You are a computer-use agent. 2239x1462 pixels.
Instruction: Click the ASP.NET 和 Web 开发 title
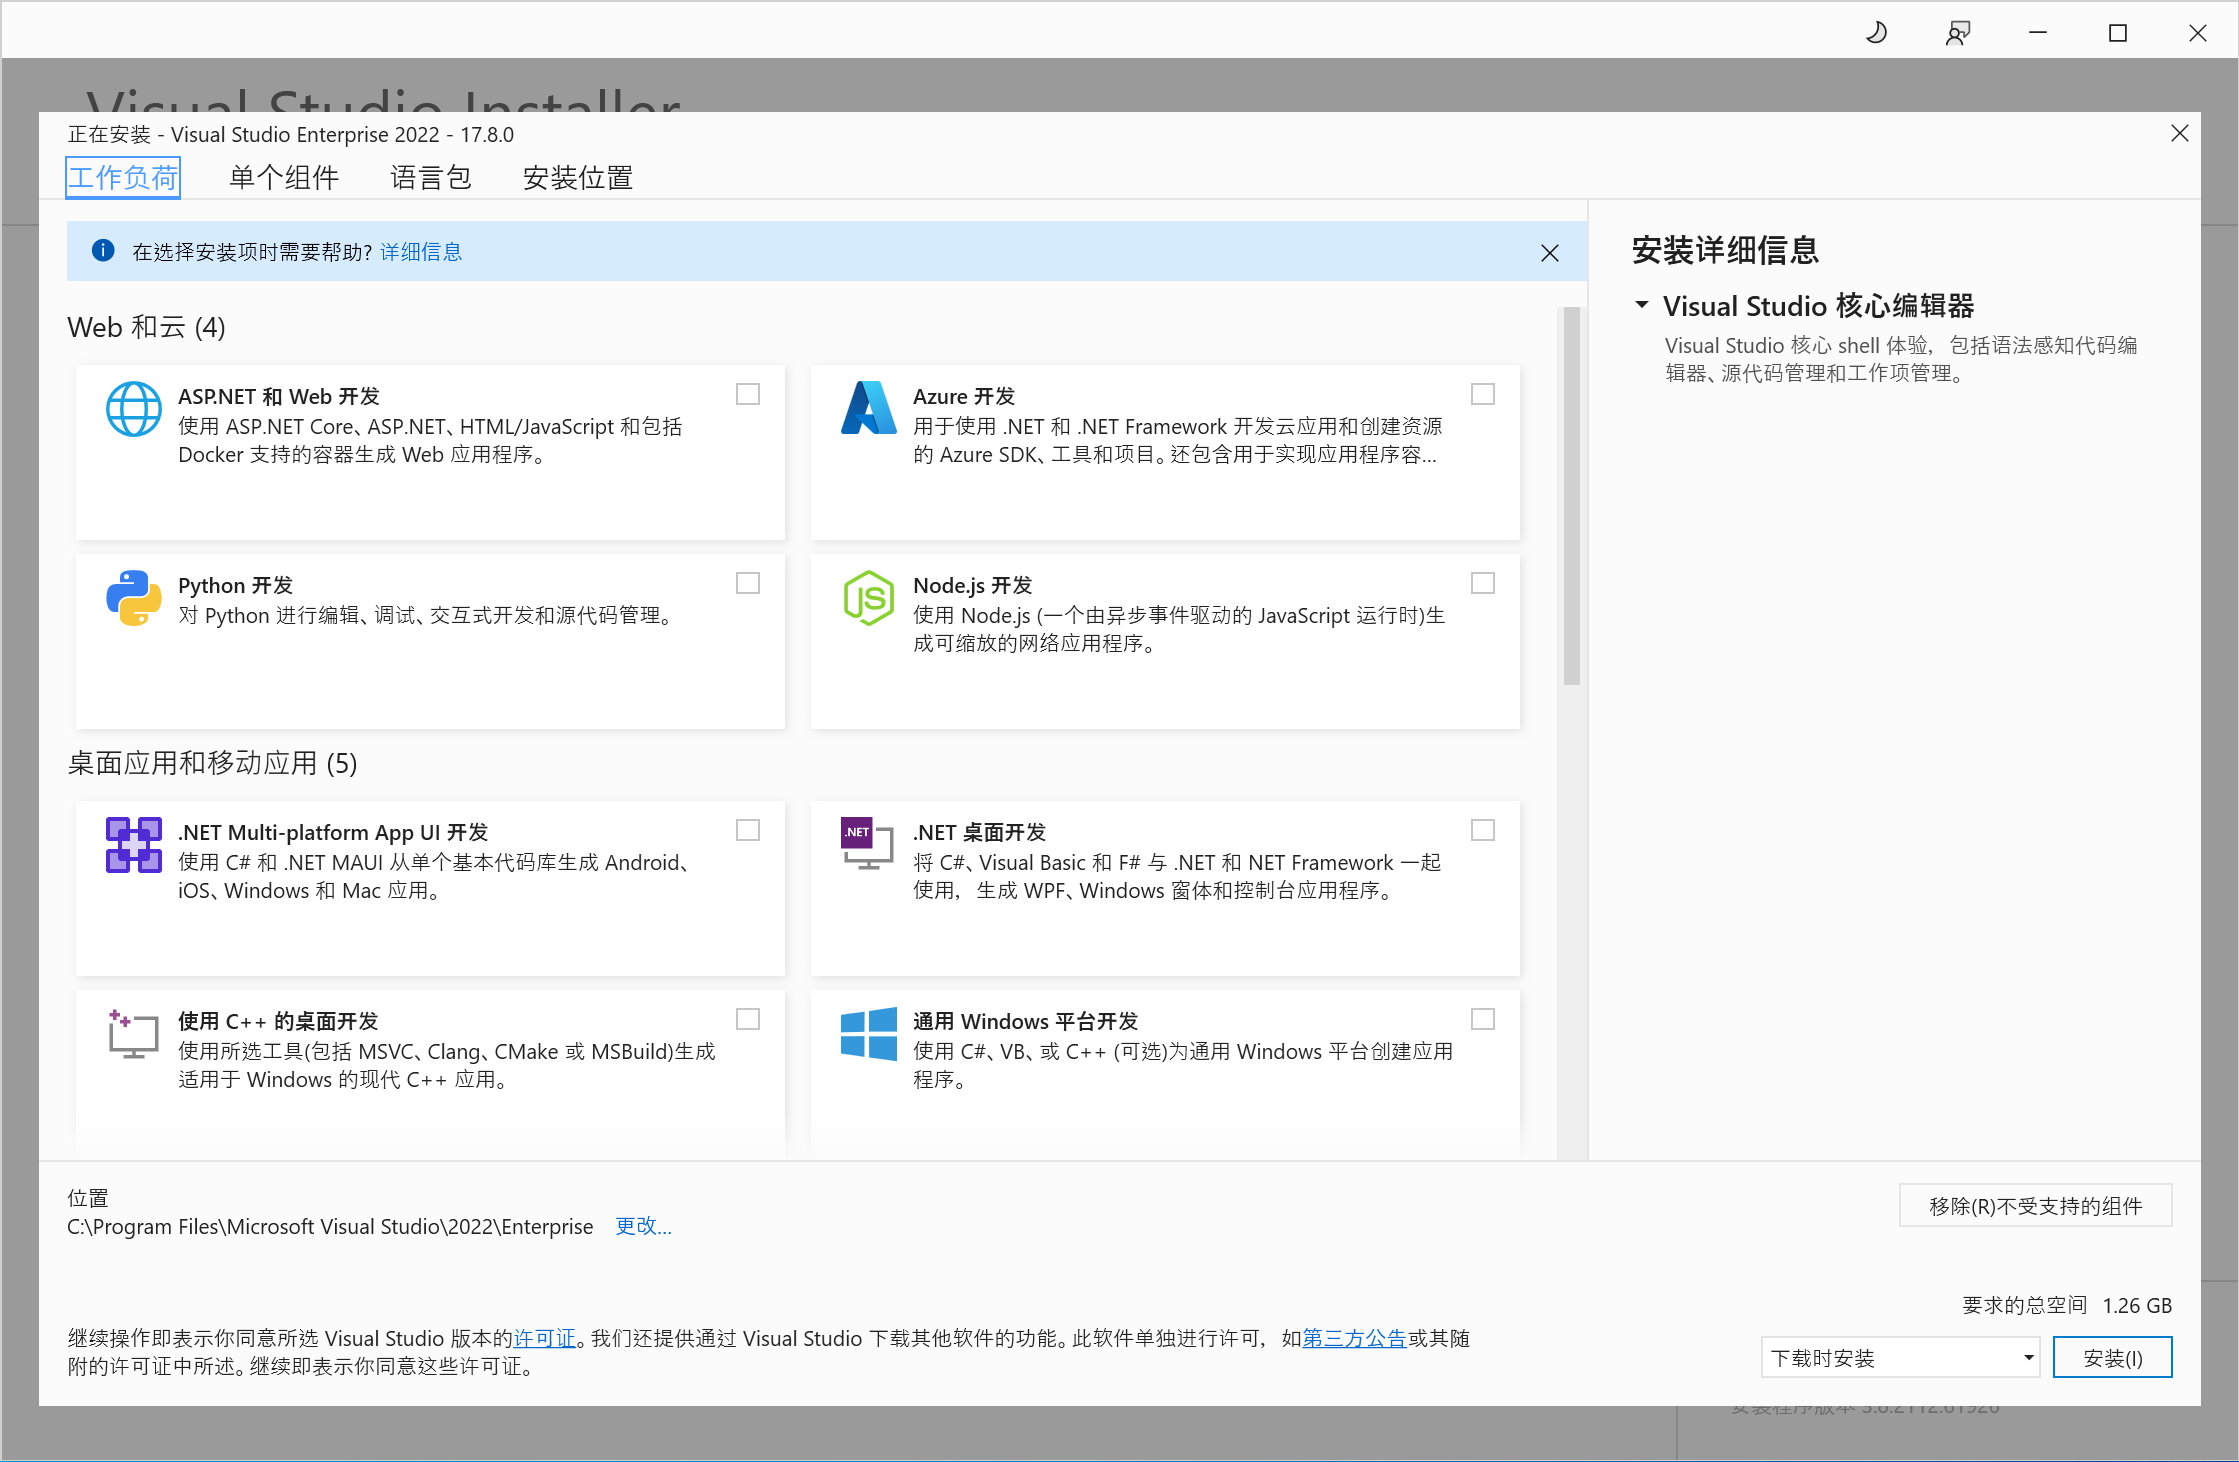[x=279, y=396]
